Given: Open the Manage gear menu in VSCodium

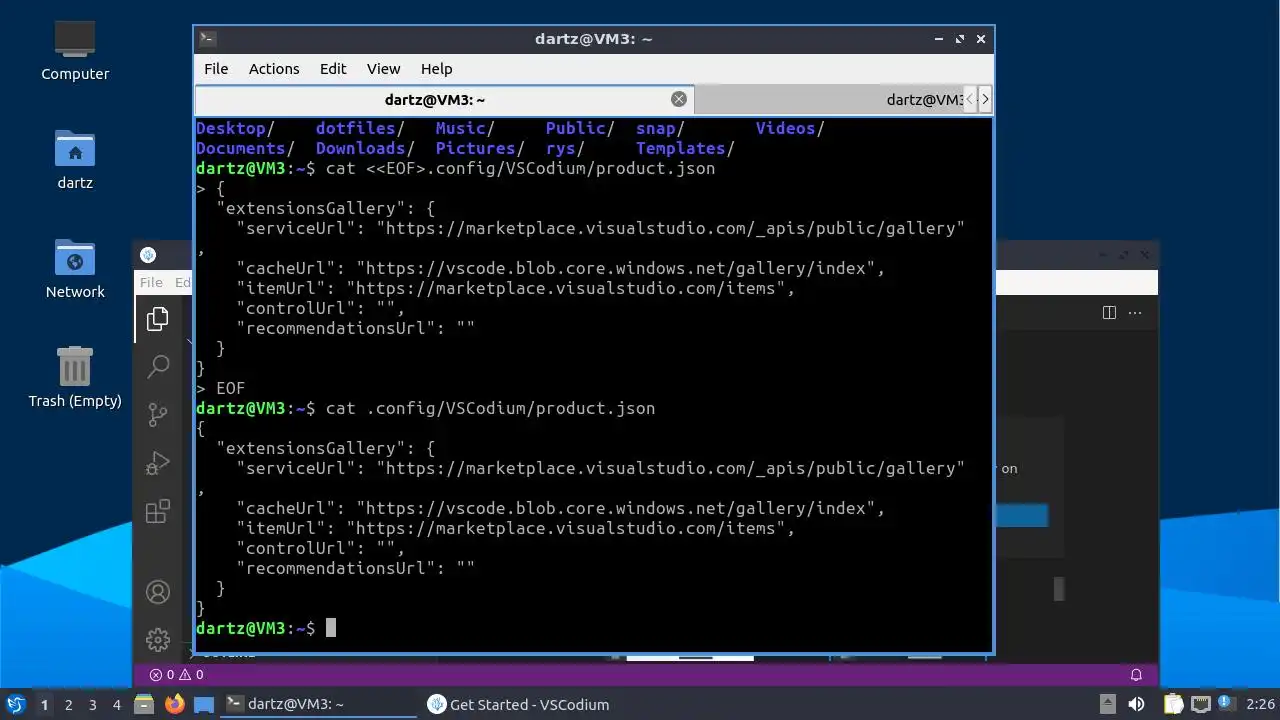Looking at the screenshot, I should (158, 639).
